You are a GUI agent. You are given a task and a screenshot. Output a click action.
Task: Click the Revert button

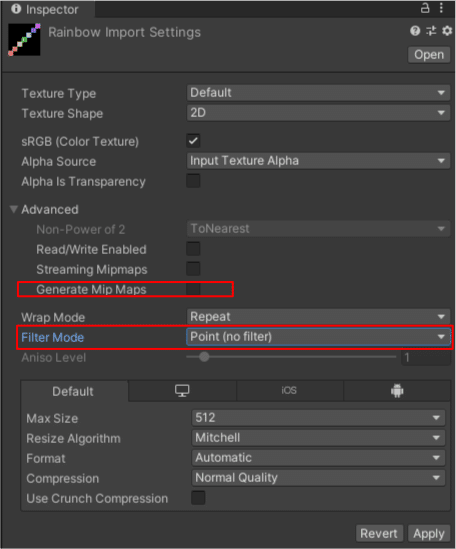tap(379, 534)
